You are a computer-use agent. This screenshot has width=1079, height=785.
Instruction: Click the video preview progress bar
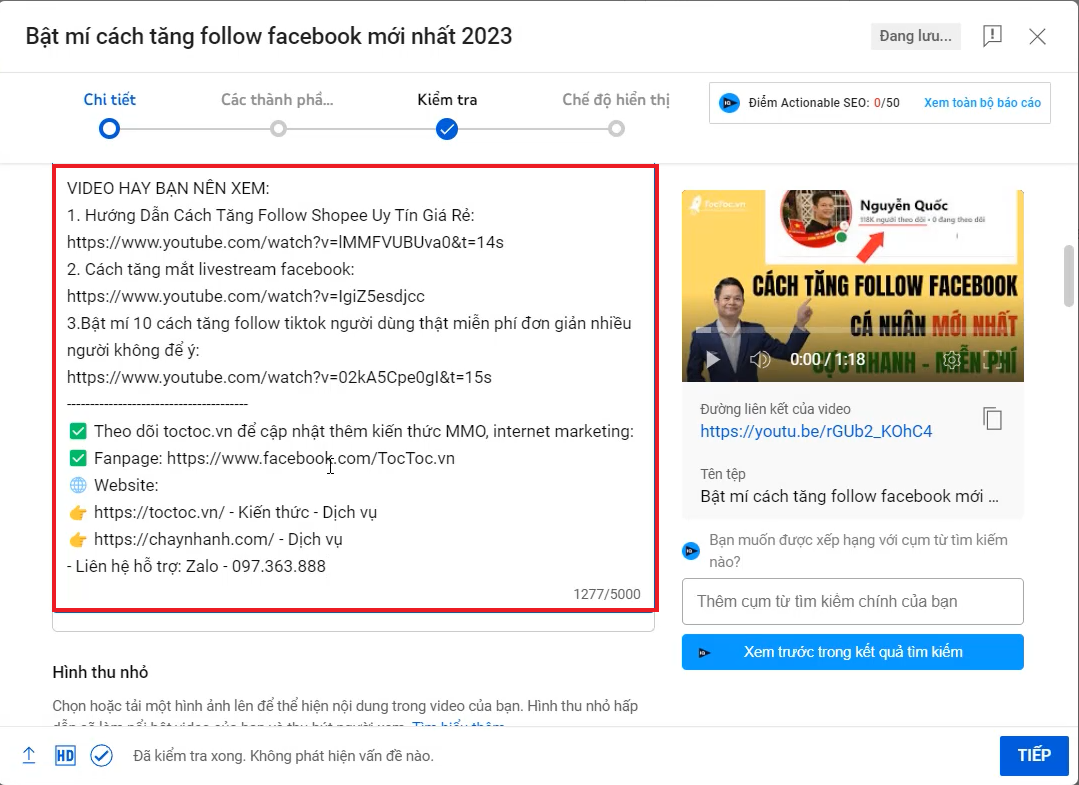[852, 330]
